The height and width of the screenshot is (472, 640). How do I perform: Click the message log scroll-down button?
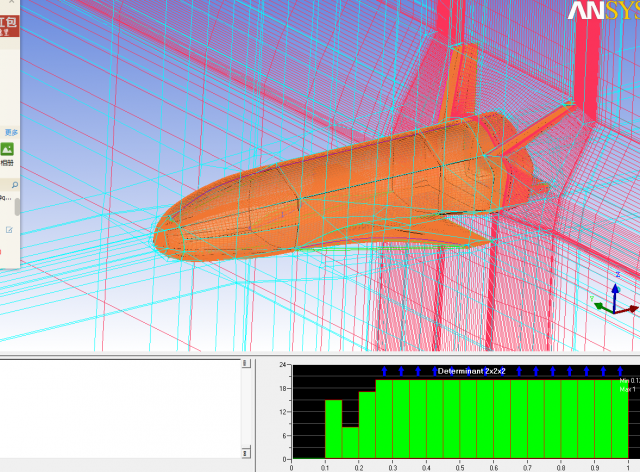coord(245,453)
